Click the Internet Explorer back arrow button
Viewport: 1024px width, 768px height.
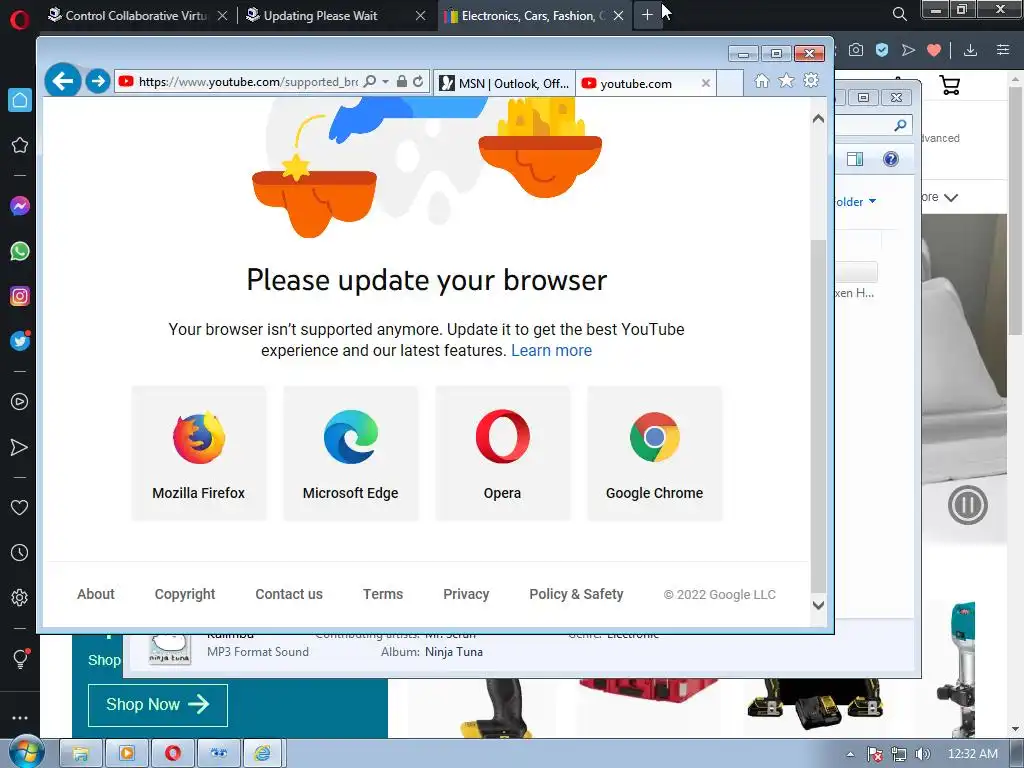tap(63, 82)
